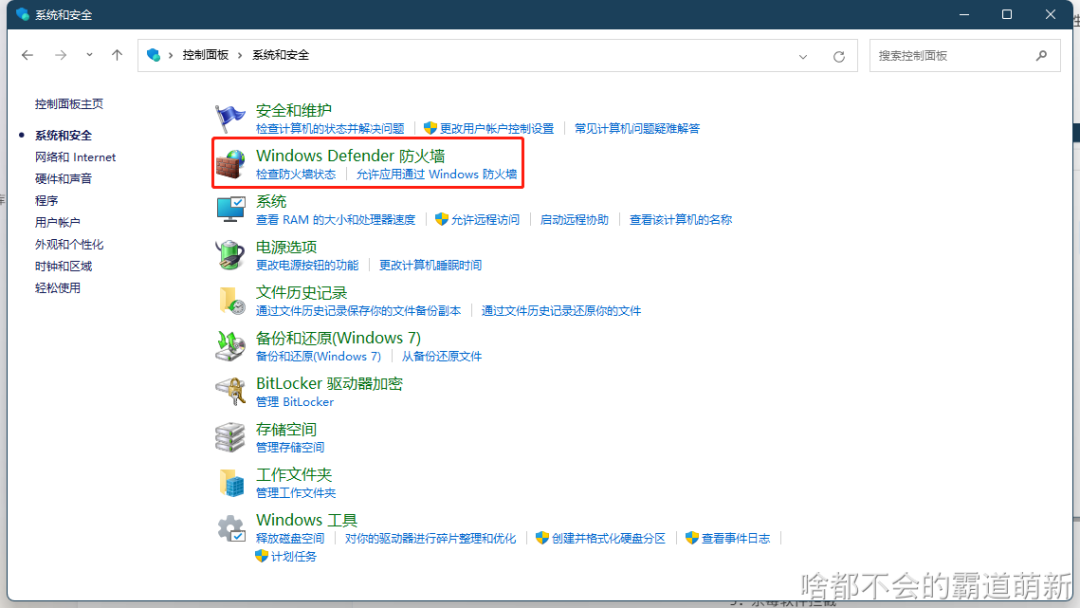This screenshot has width=1080, height=608.
Task: Click 允许远程访问 link
Action: point(485,220)
